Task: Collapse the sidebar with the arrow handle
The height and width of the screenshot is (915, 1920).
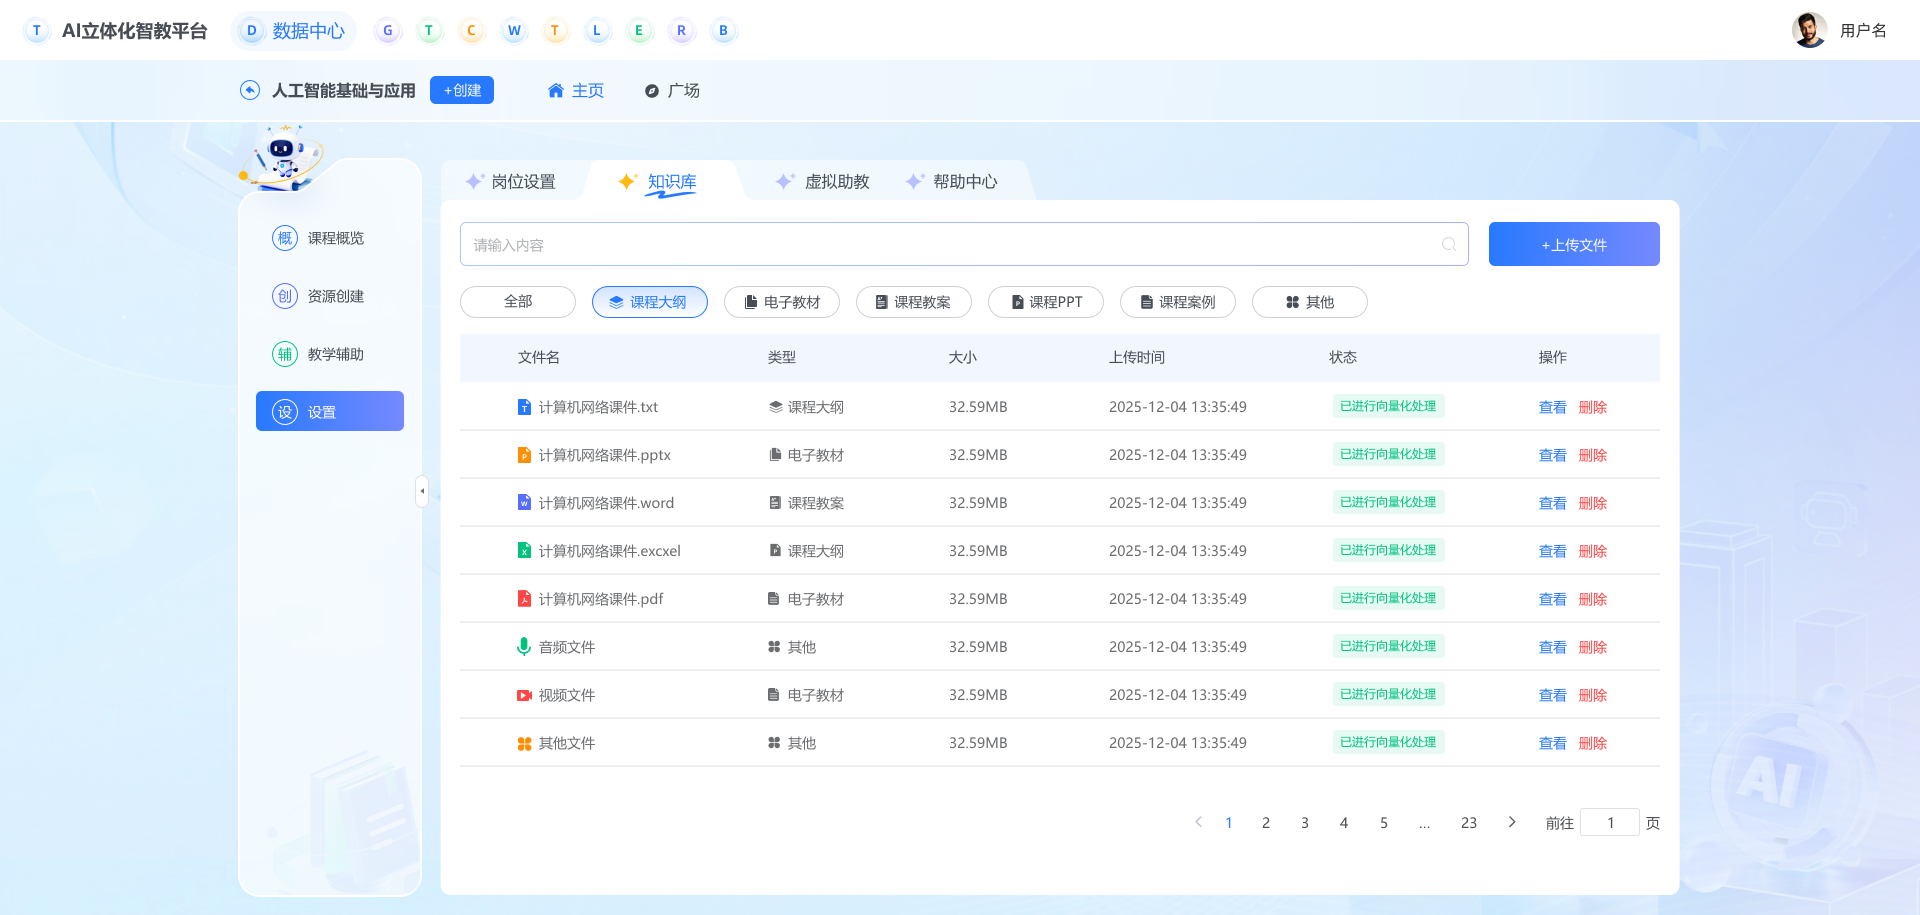Action: click(422, 491)
